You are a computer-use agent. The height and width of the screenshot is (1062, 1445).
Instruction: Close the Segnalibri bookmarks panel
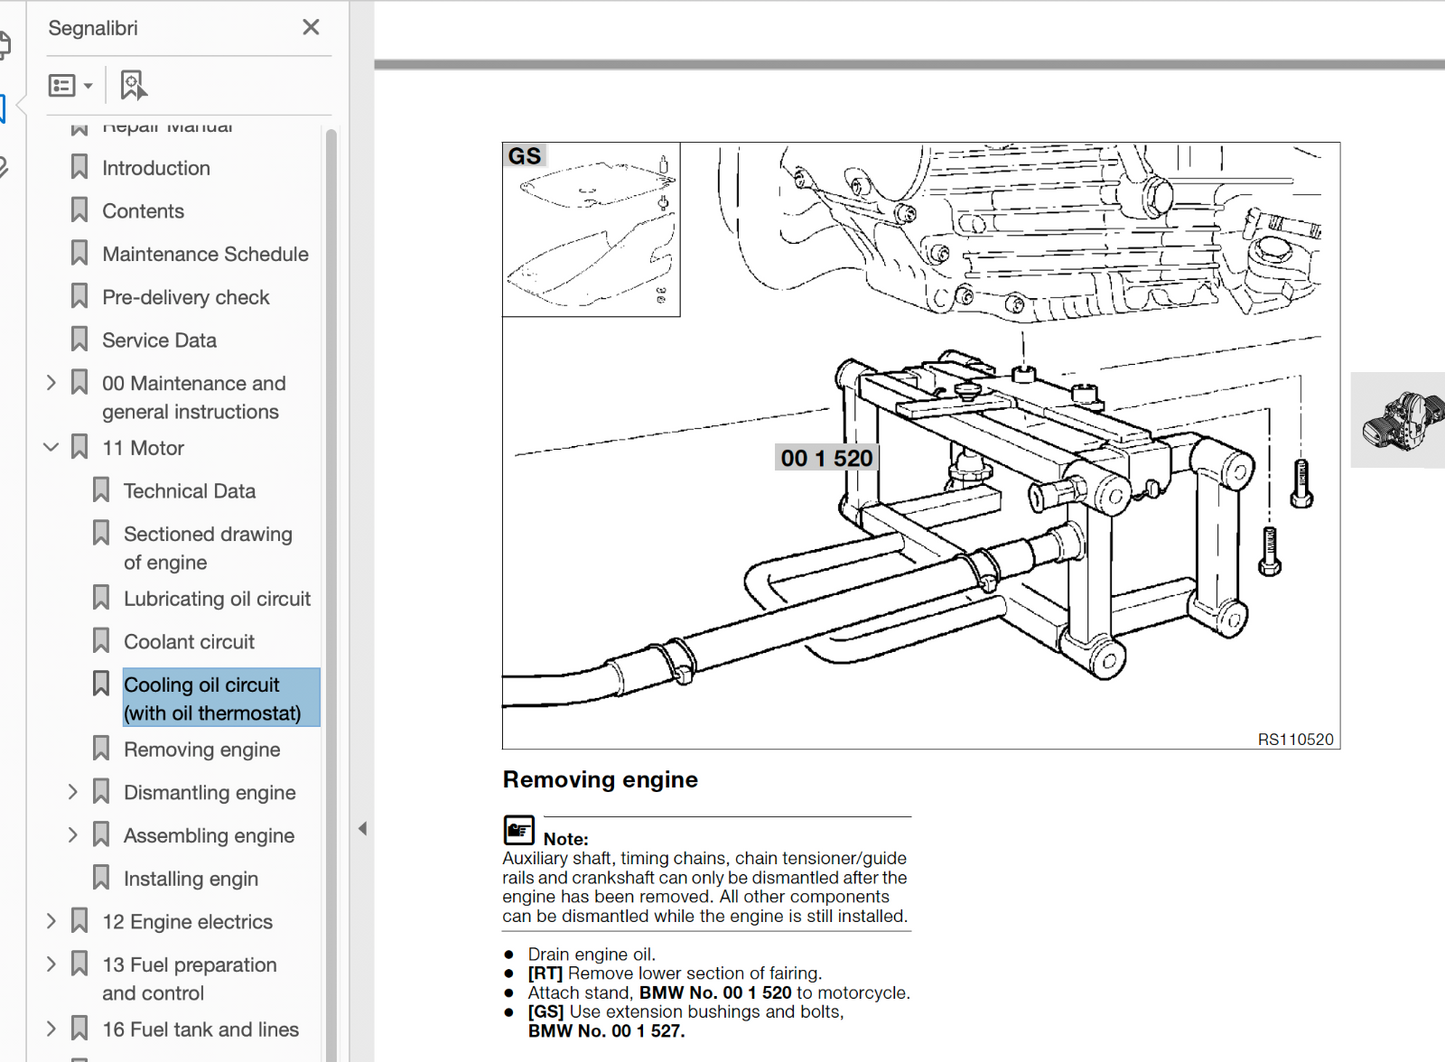click(311, 28)
